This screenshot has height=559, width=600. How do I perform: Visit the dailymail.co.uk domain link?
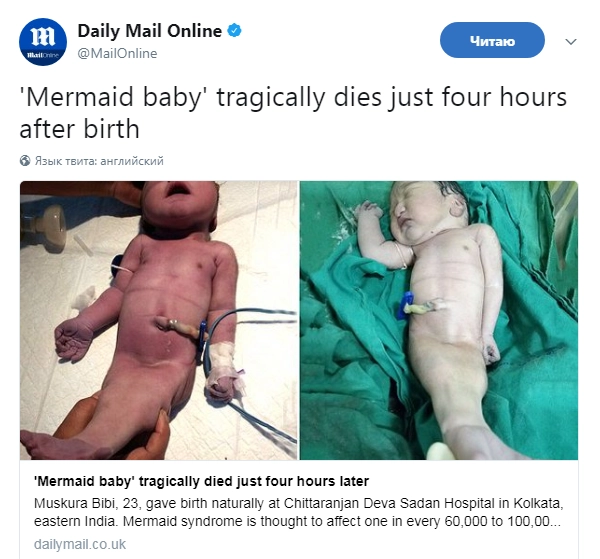click(x=80, y=544)
